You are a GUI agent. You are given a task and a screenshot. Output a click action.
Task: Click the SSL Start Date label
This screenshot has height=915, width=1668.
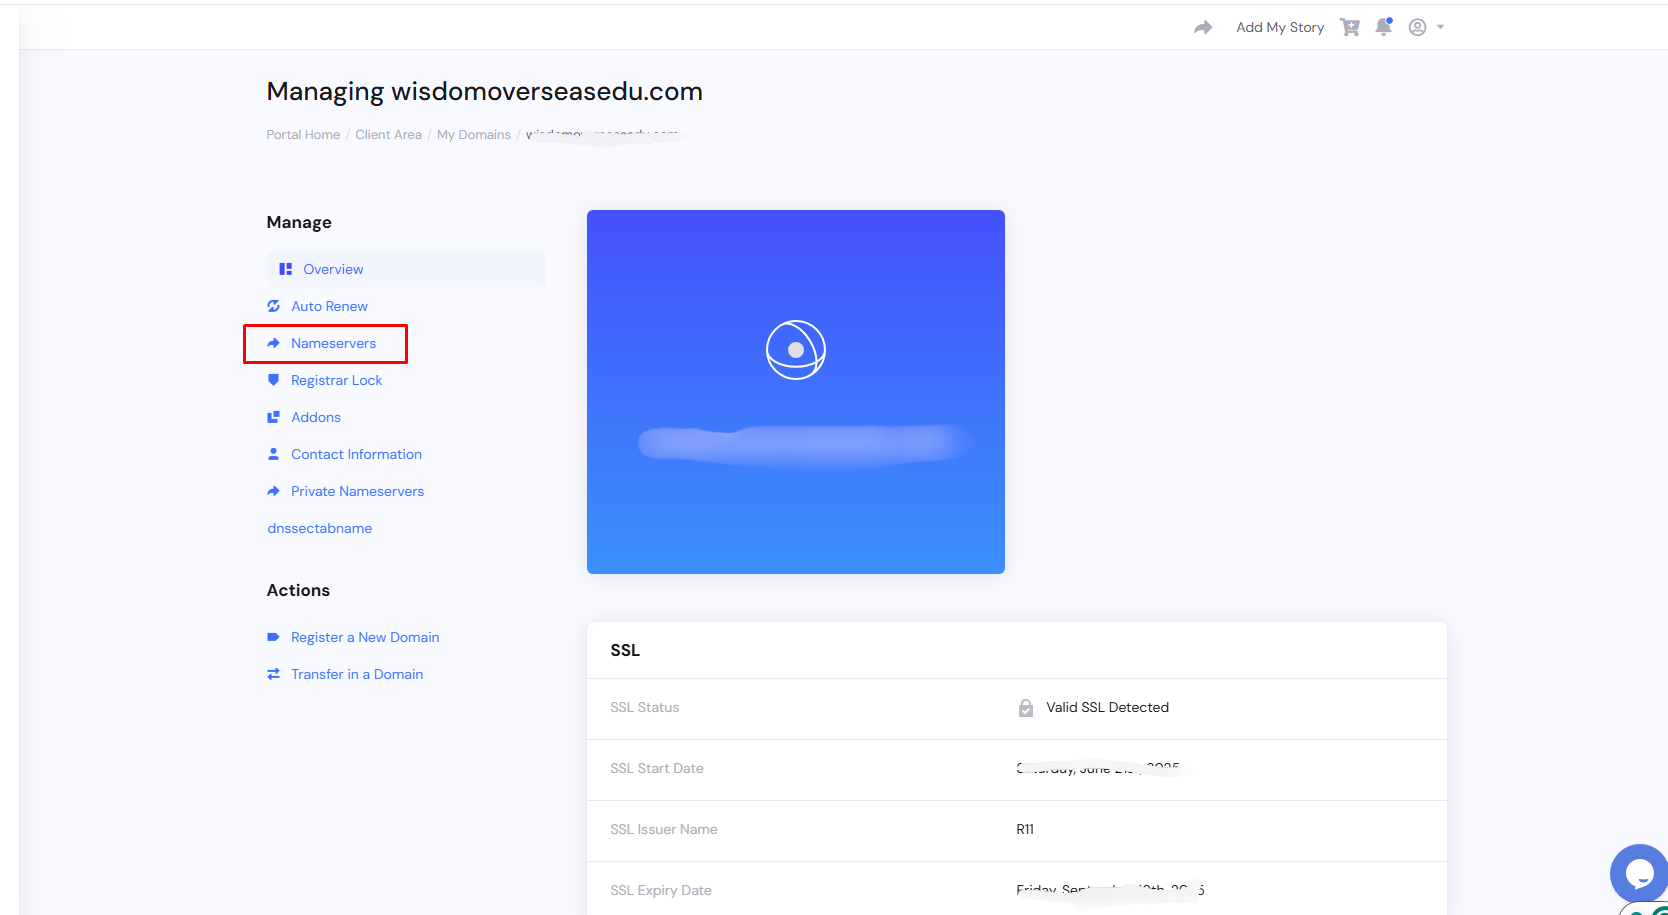657,768
